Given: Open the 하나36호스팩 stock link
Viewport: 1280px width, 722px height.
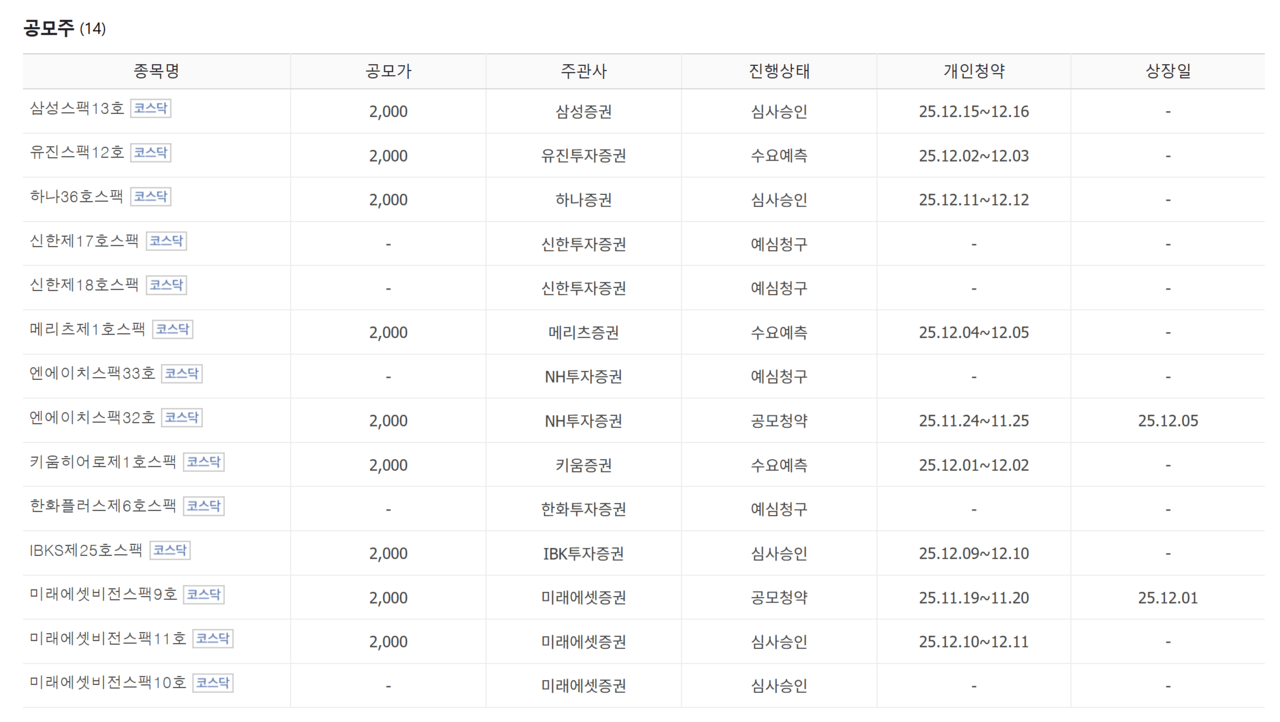Looking at the screenshot, I should 77,197.
